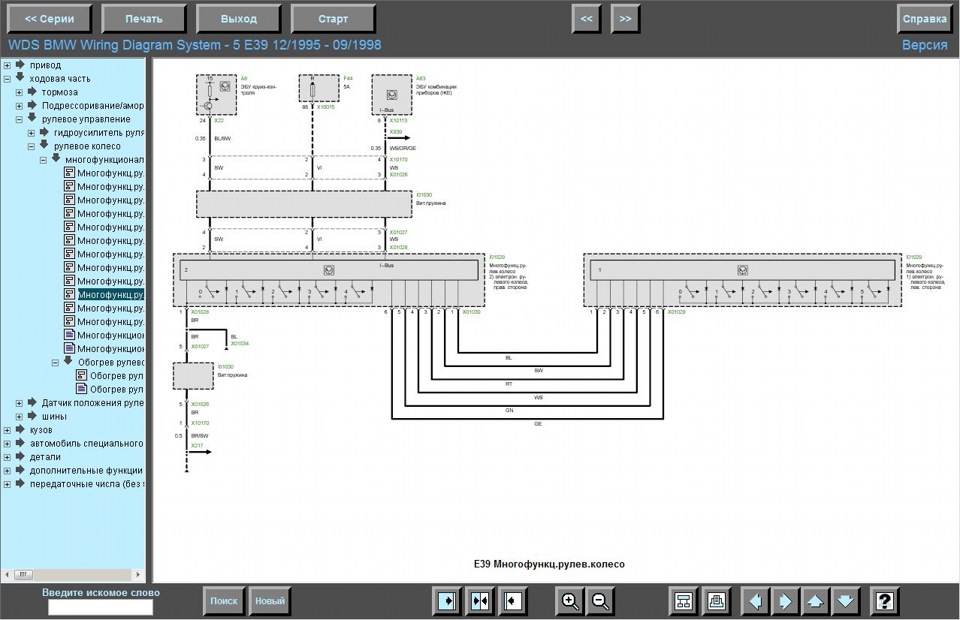This screenshot has height=620, width=960.
Task: Click component icon in module 2 (right side)
Action: pyautogui.click(x=329, y=270)
